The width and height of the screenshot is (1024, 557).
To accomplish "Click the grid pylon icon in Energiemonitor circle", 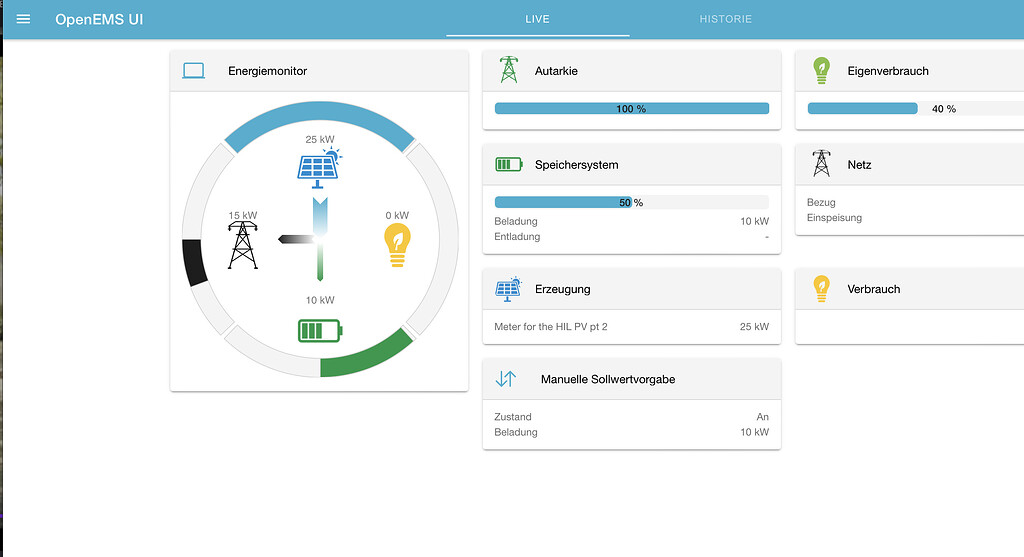I will tap(242, 245).
